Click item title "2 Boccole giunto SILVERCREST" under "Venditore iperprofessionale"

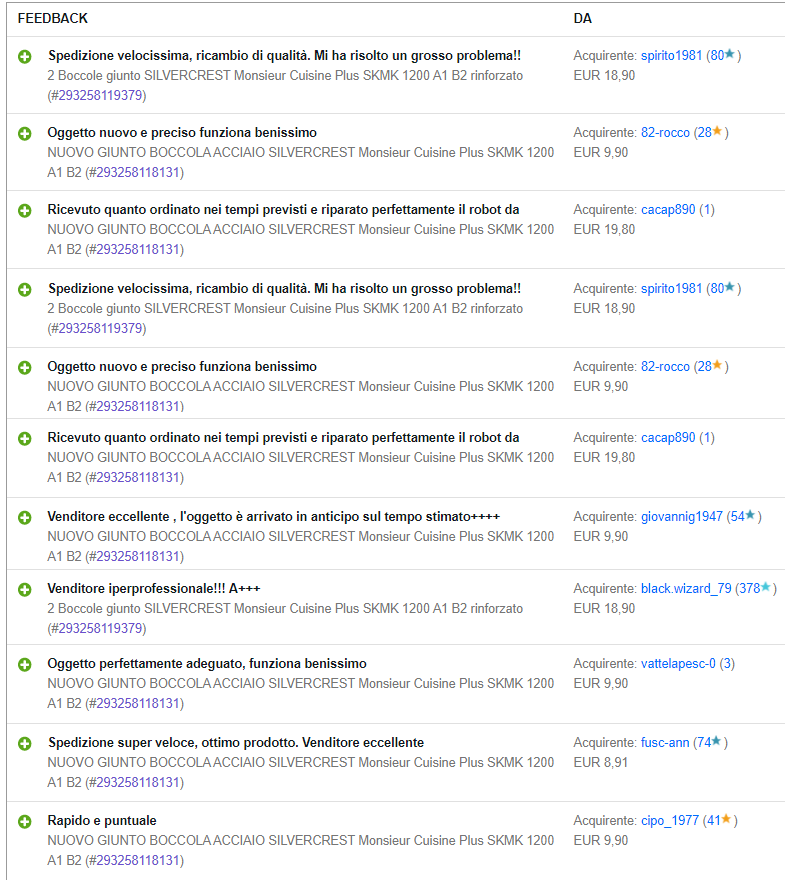pyautogui.click(x=285, y=608)
